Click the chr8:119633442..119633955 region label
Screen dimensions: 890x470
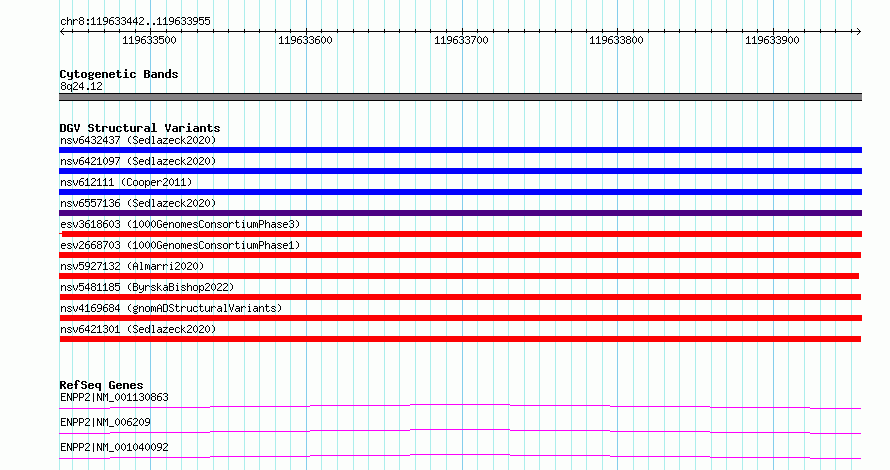tap(135, 22)
